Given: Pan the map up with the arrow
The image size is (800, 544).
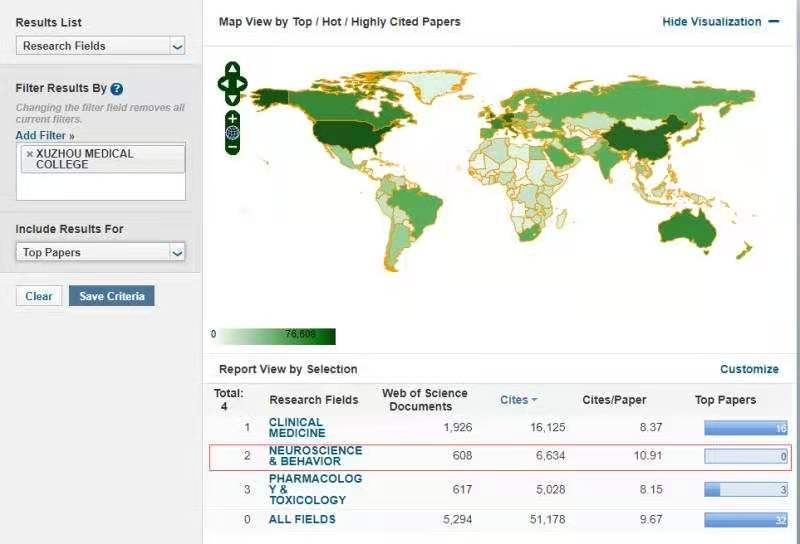Looking at the screenshot, I should coord(232,69).
